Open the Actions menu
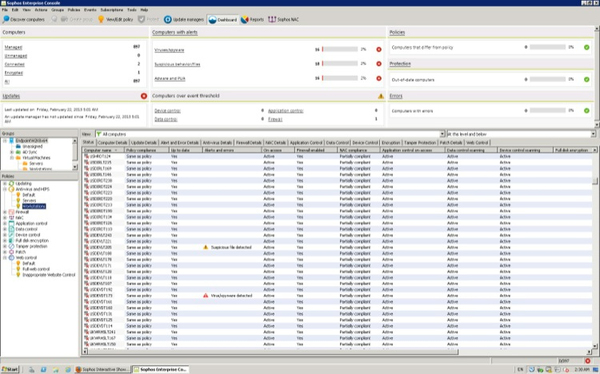 (41, 10)
